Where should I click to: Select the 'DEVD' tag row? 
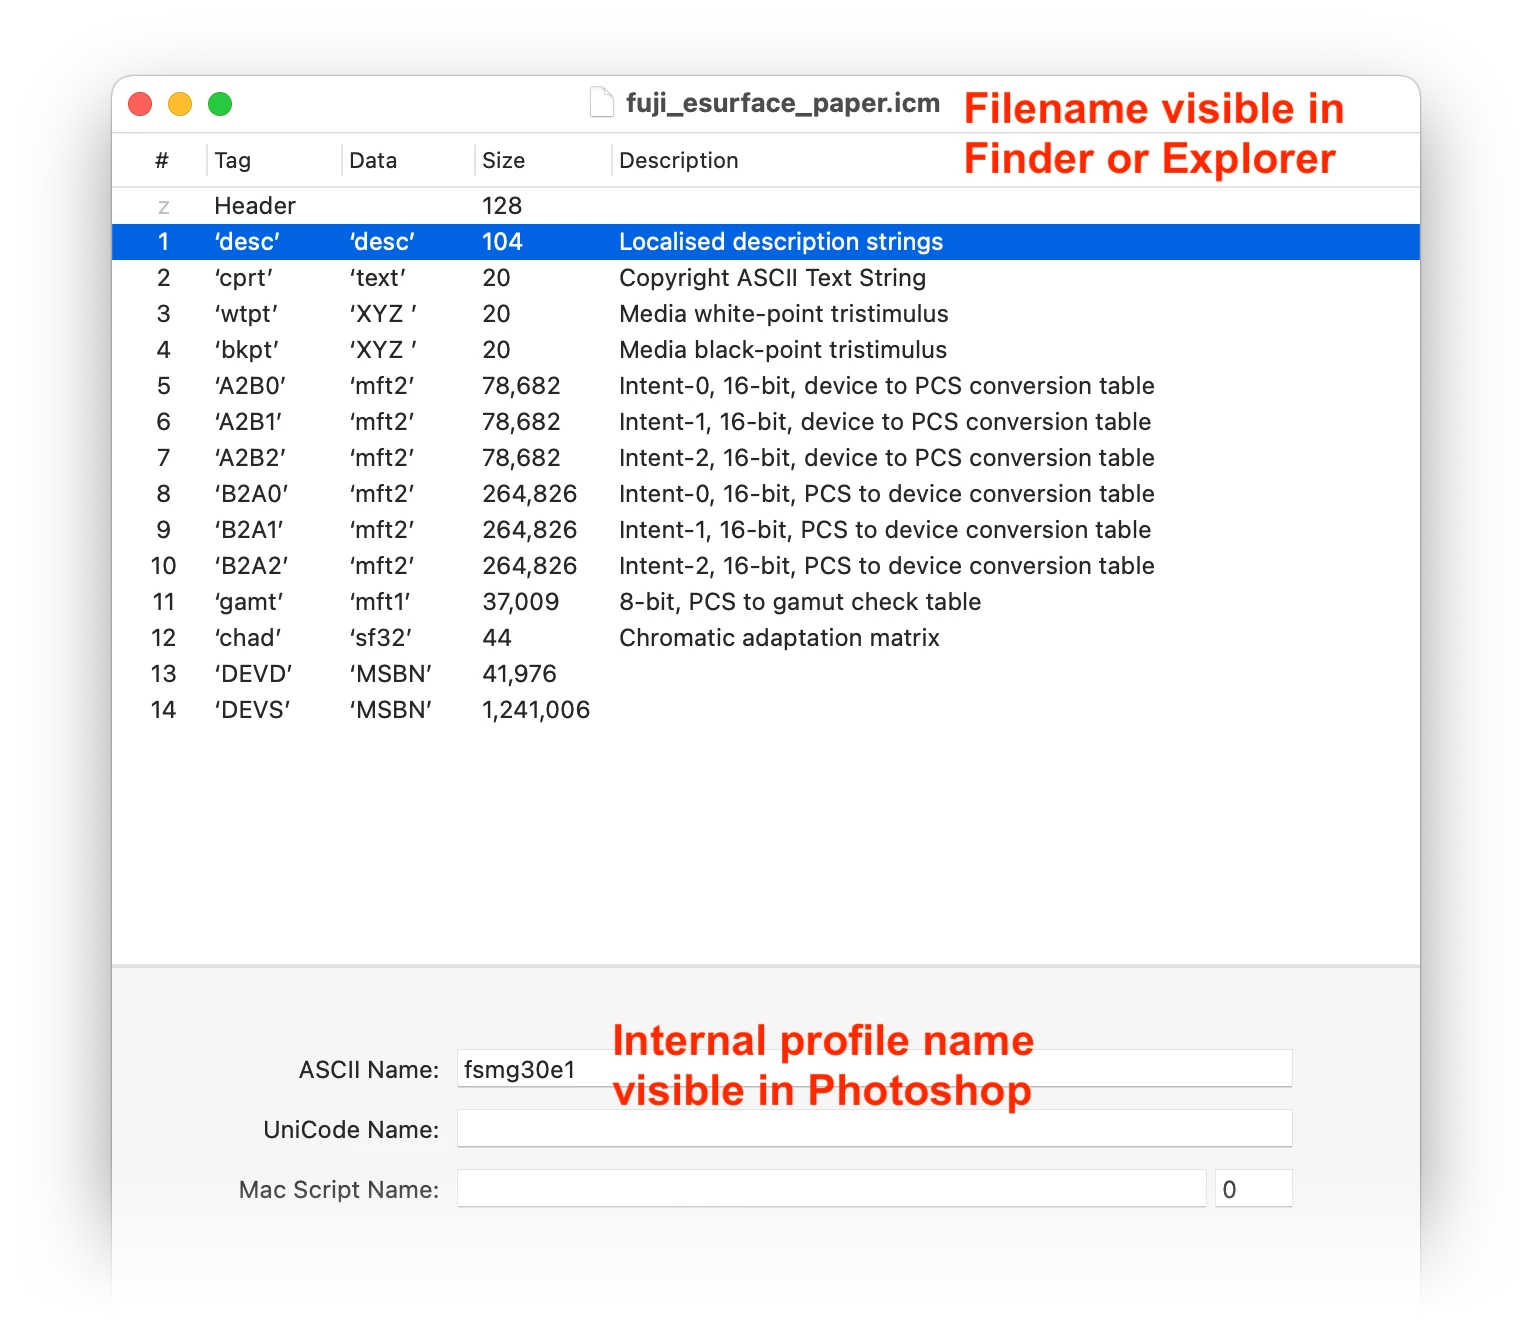click(x=766, y=674)
